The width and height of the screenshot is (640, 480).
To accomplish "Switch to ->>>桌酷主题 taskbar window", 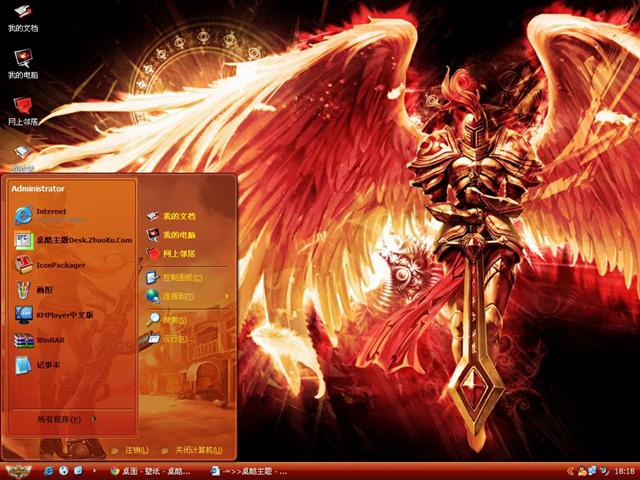I will [249, 471].
